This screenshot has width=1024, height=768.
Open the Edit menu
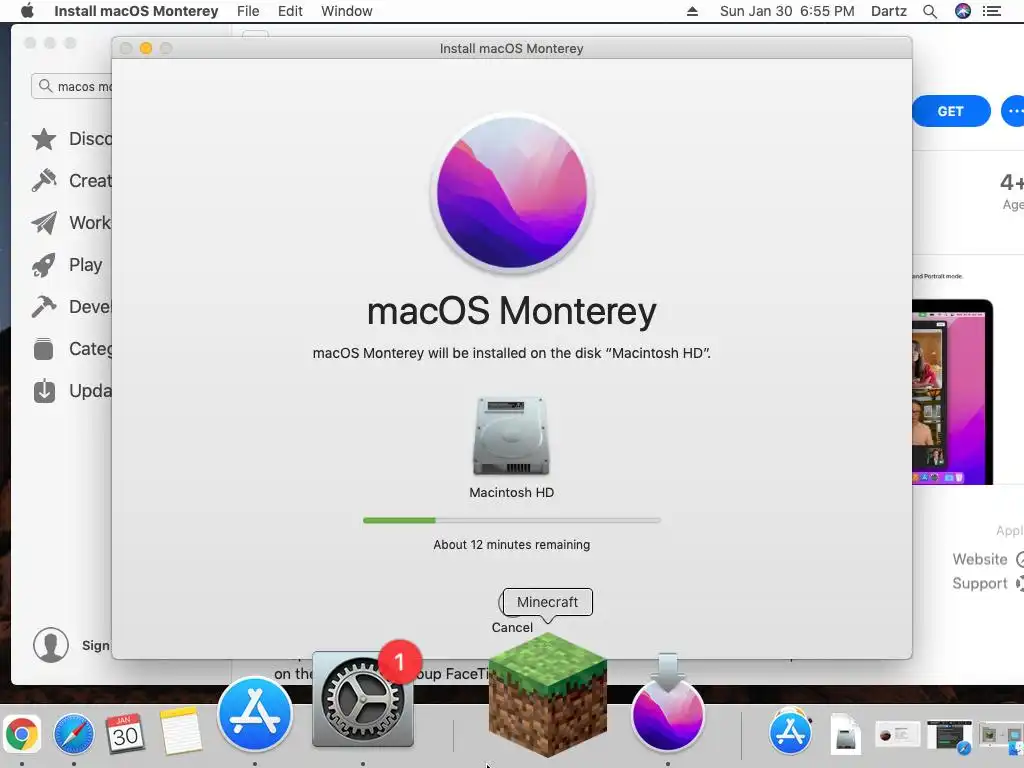290,11
